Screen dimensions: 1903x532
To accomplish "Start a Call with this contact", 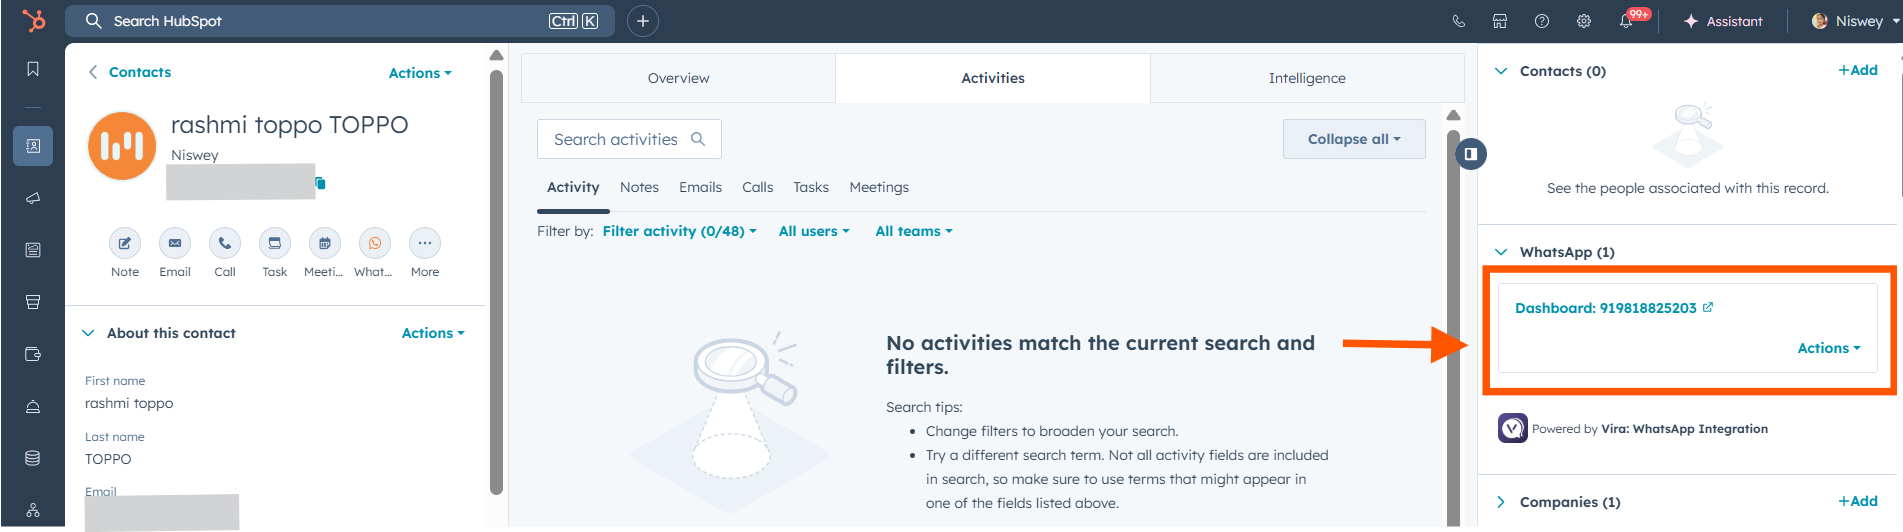I will click(x=225, y=243).
